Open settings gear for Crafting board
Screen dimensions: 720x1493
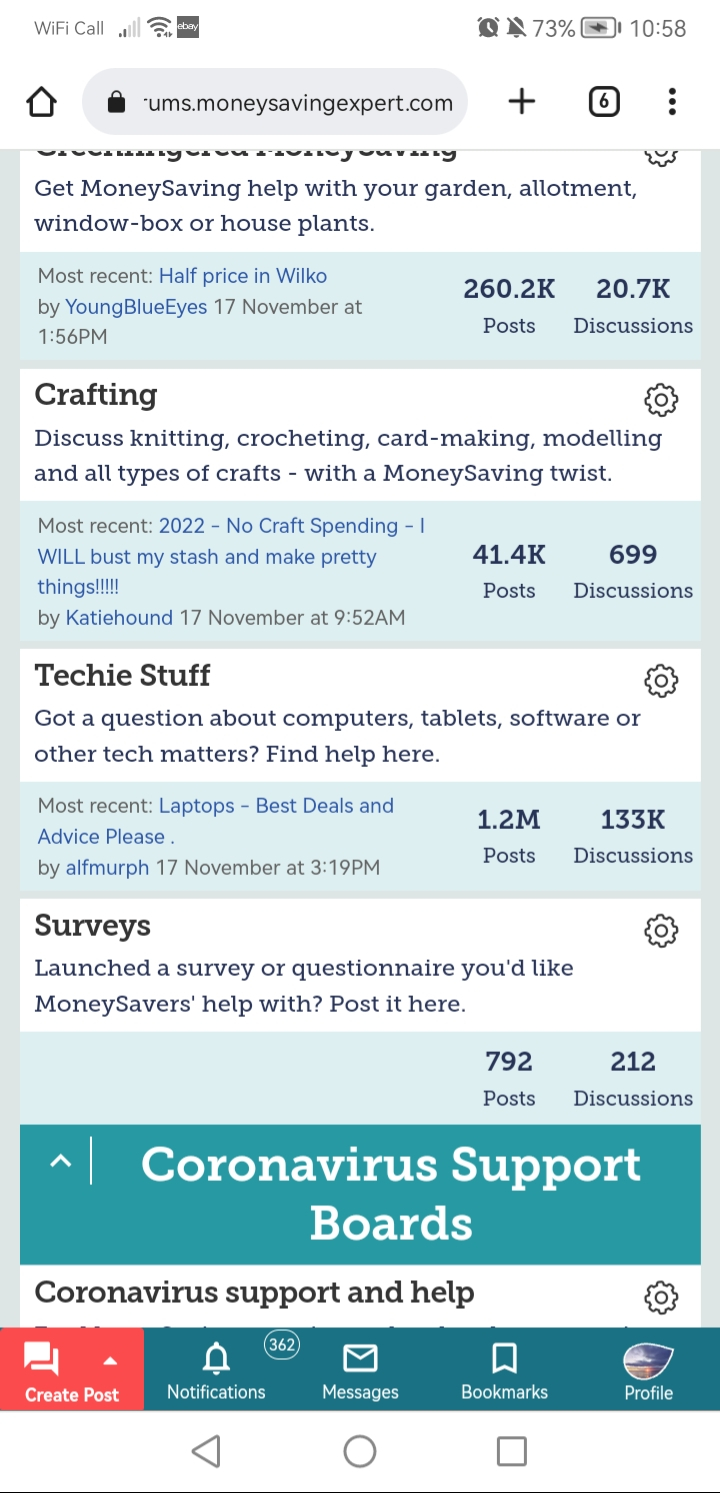[660, 400]
